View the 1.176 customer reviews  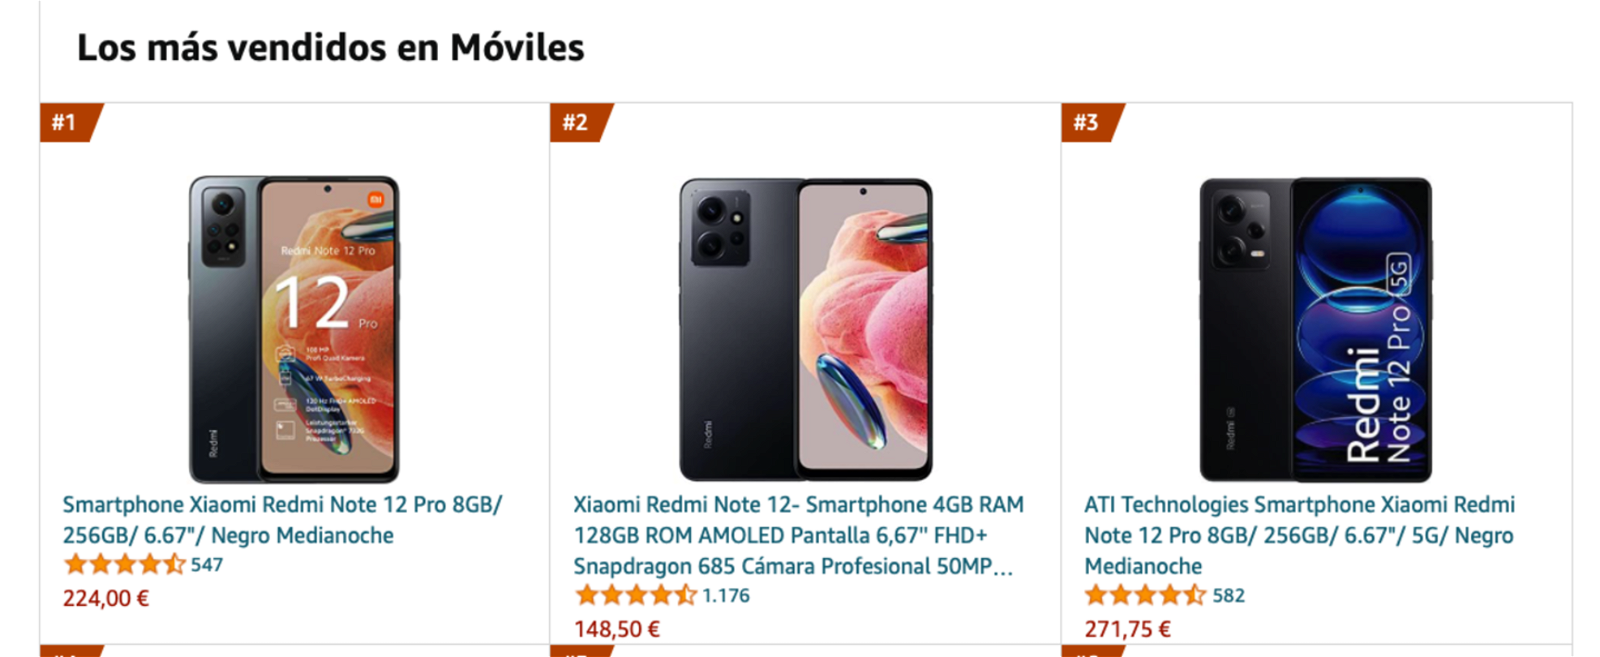tap(726, 596)
